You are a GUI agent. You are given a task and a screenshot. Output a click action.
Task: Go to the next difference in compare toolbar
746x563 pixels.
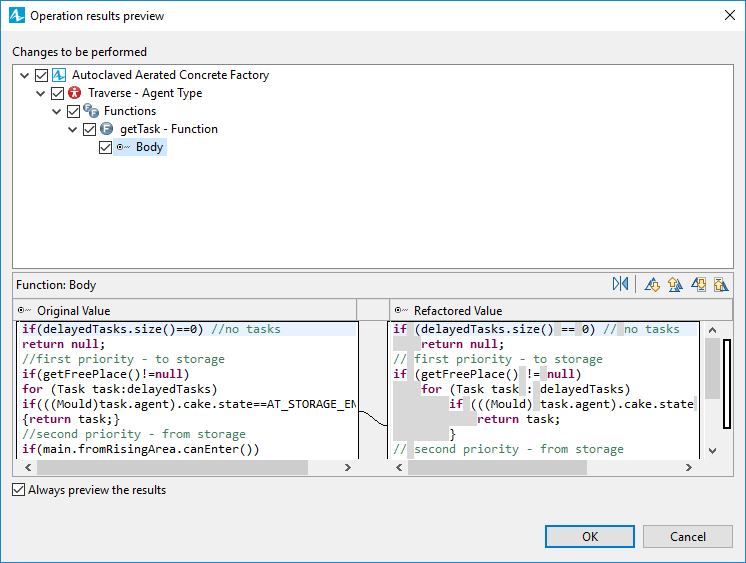point(652,284)
